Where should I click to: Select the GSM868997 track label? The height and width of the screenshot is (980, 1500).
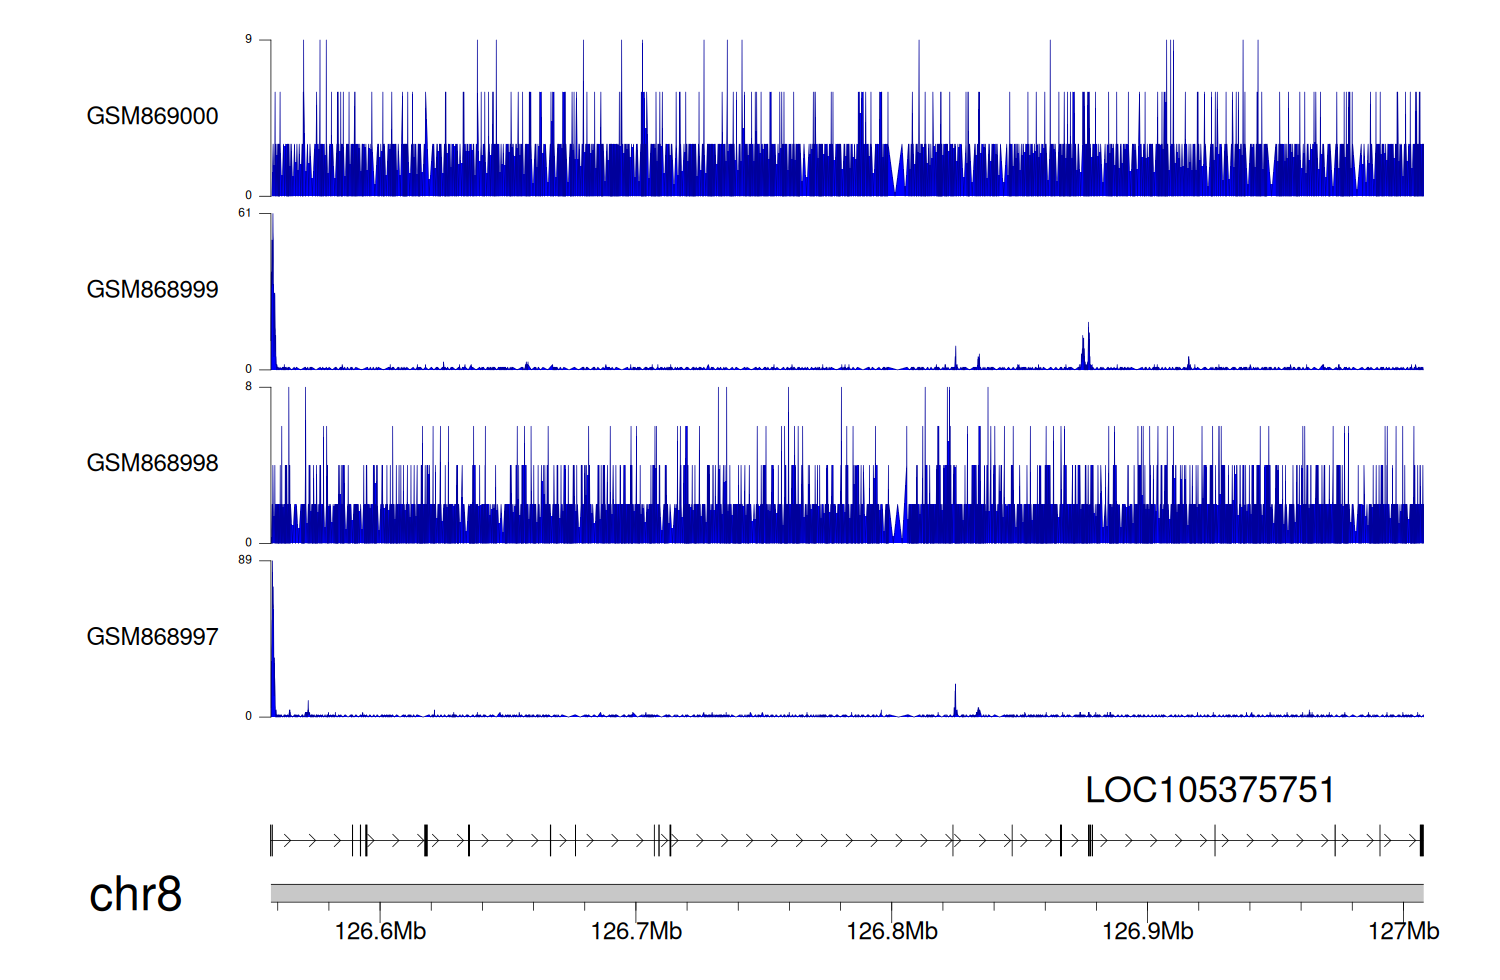(x=152, y=637)
